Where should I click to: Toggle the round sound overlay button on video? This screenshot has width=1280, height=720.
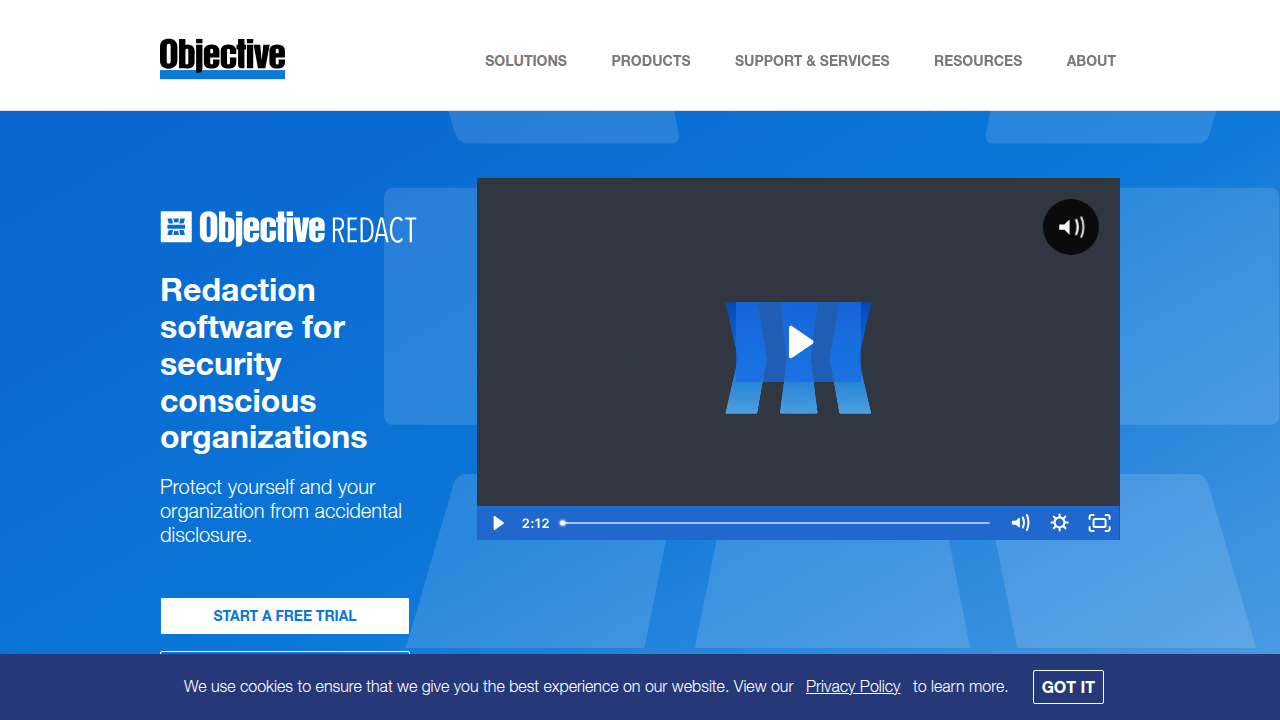[1071, 227]
